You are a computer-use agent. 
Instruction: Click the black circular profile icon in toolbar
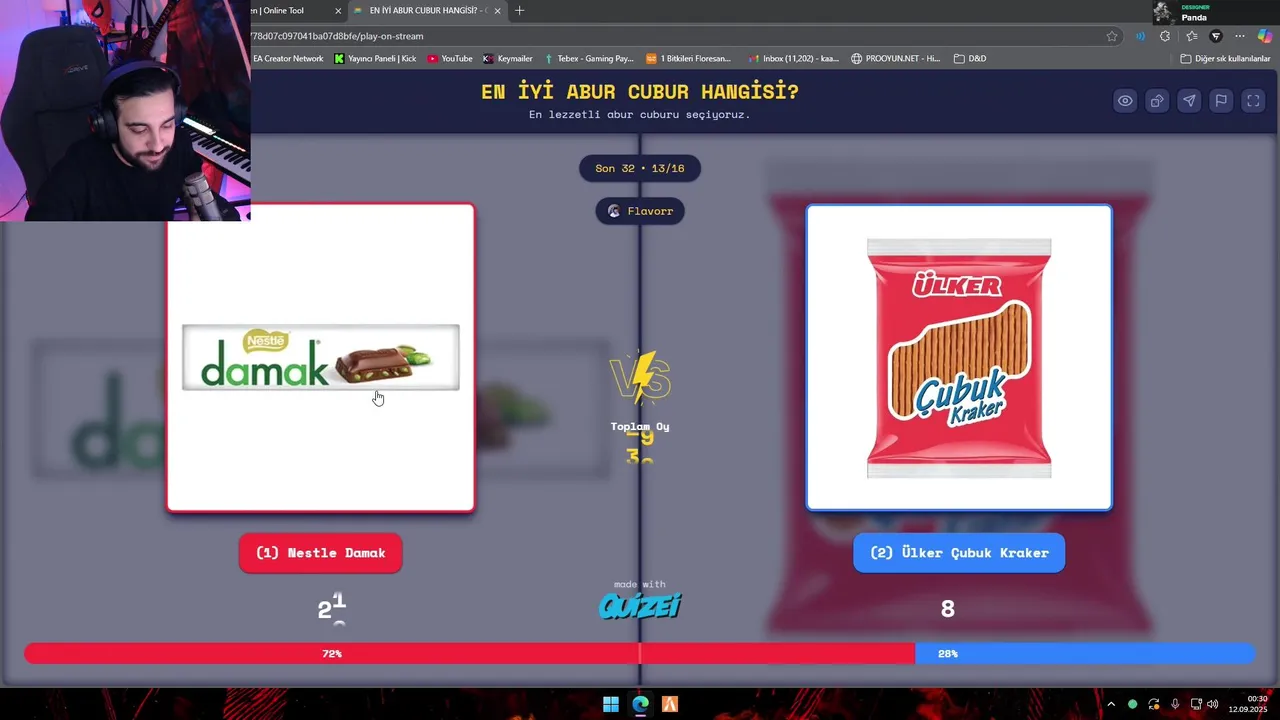click(1216, 36)
